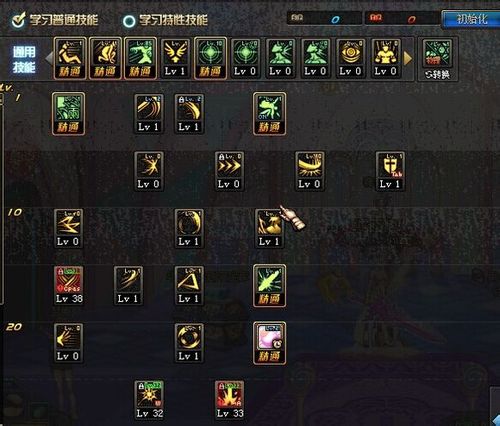Toggle the green ON passive skill icon
500x426 pixels.
pyautogui.click(x=269, y=114)
